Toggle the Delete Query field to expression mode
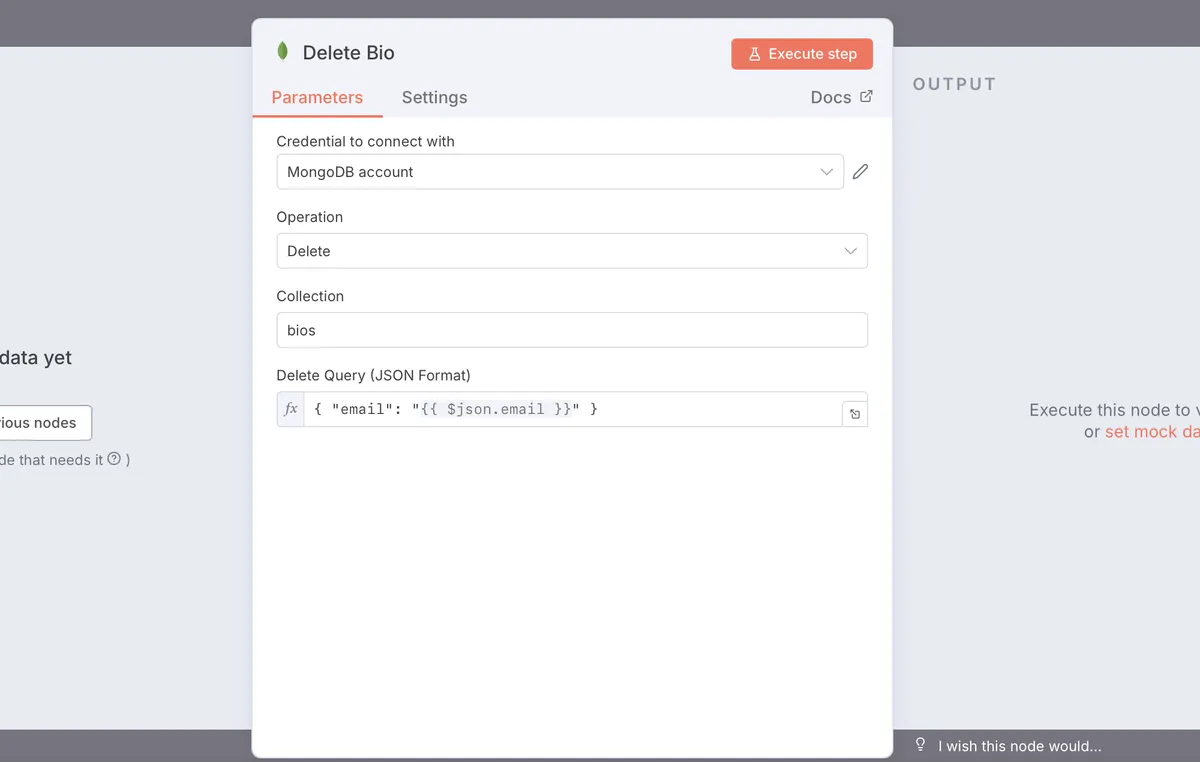The image size is (1200, 762). coord(290,408)
